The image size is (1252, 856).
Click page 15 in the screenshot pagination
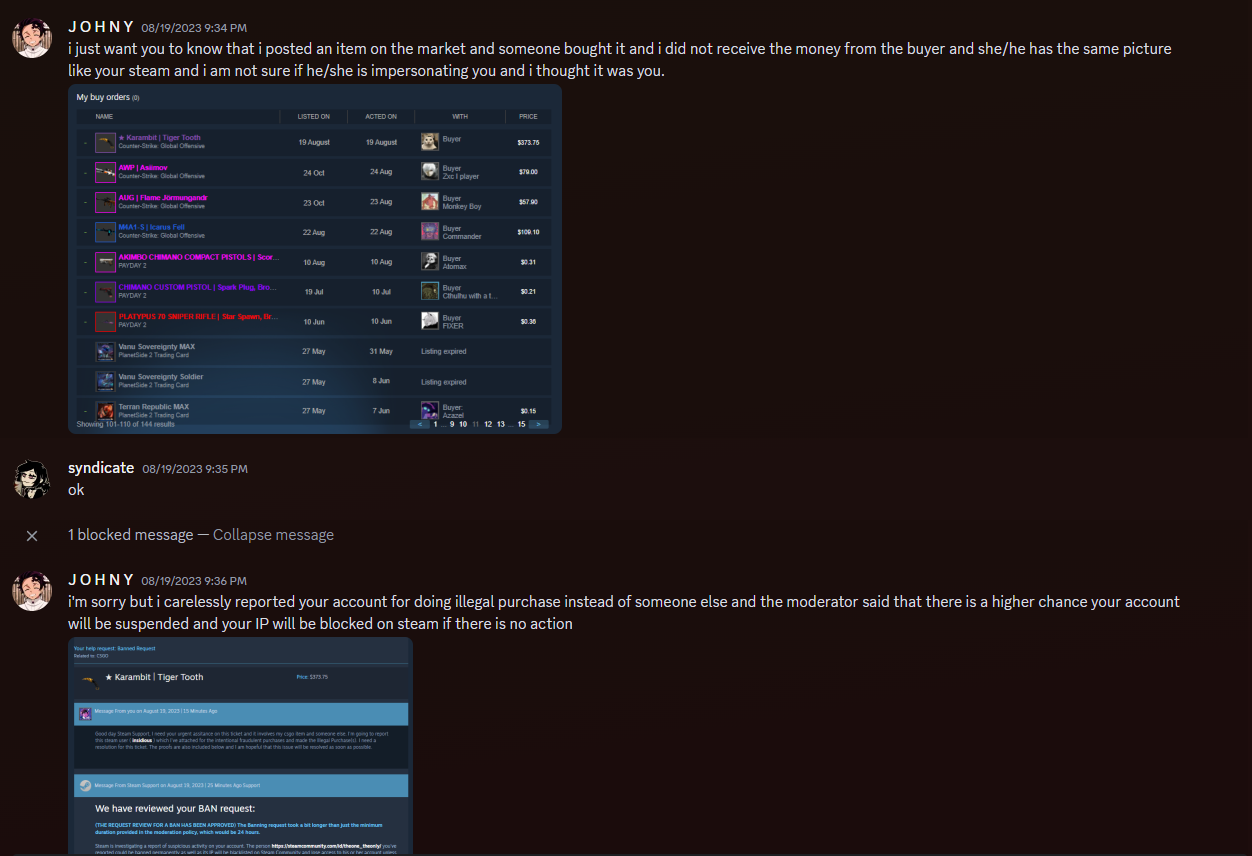tap(521, 424)
